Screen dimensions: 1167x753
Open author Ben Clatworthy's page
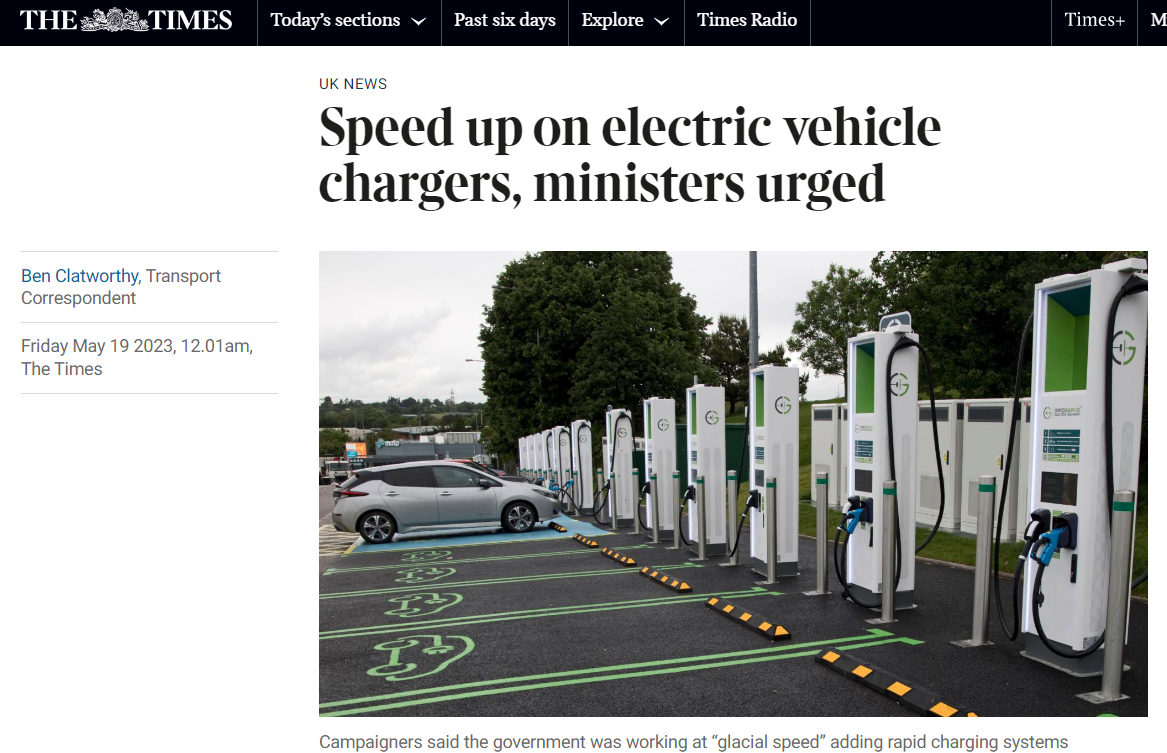80,276
